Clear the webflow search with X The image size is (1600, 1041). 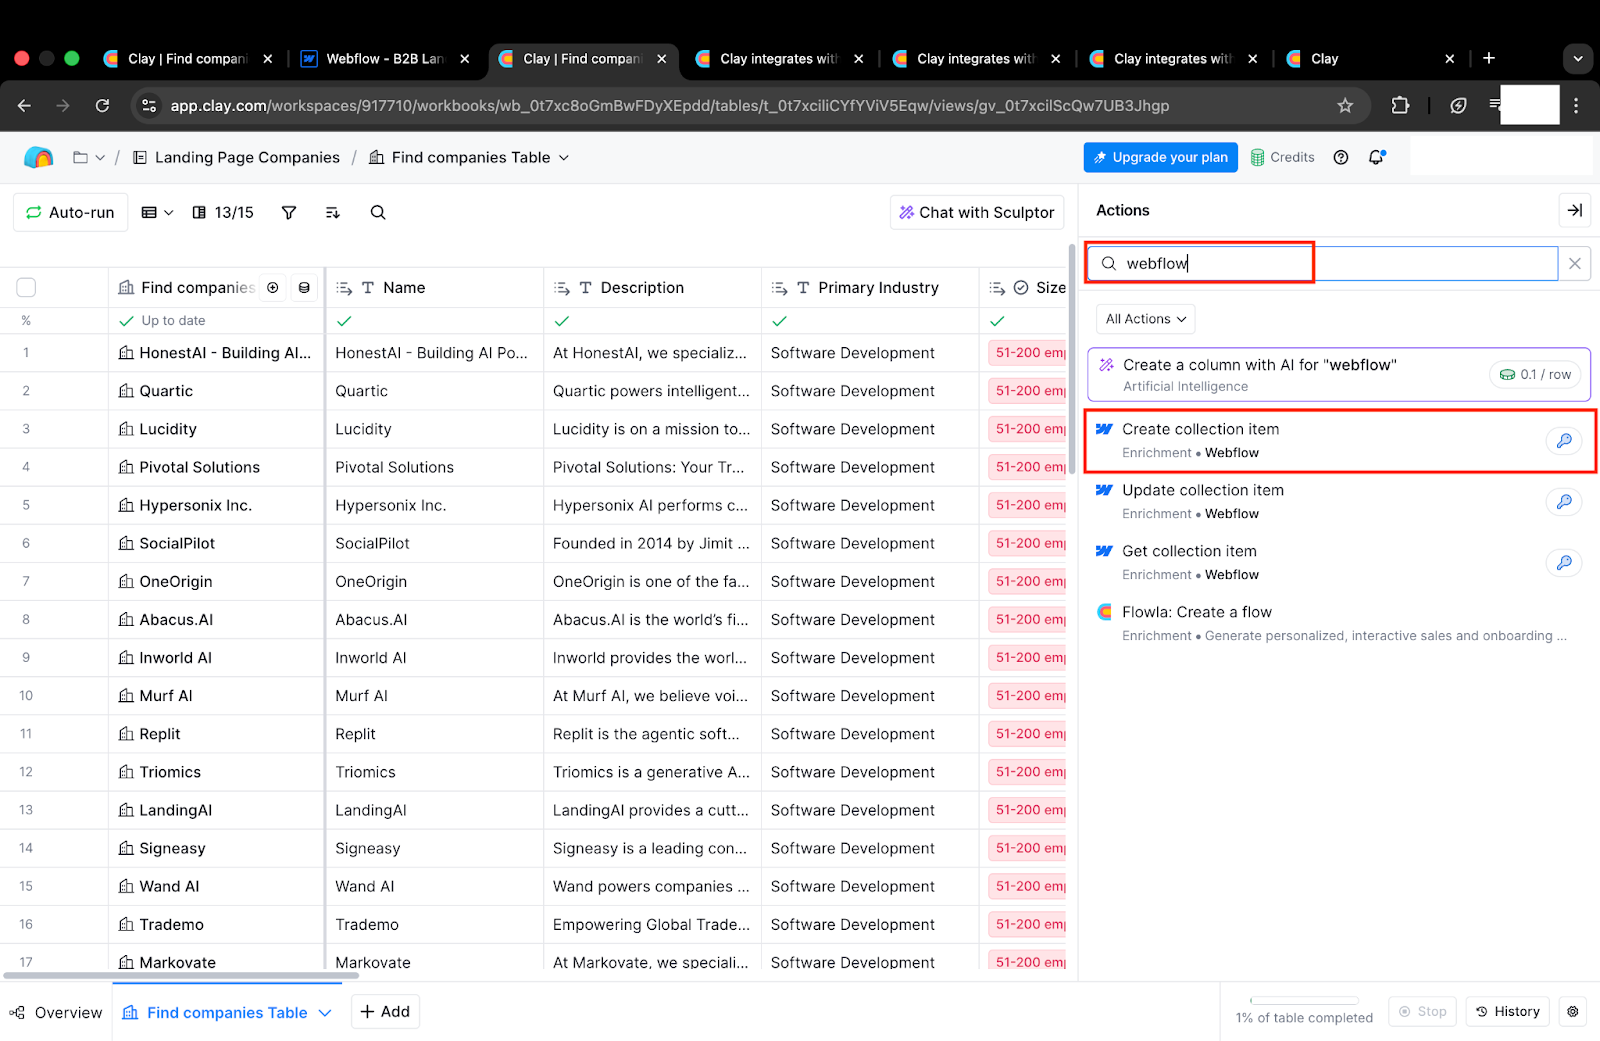point(1574,264)
